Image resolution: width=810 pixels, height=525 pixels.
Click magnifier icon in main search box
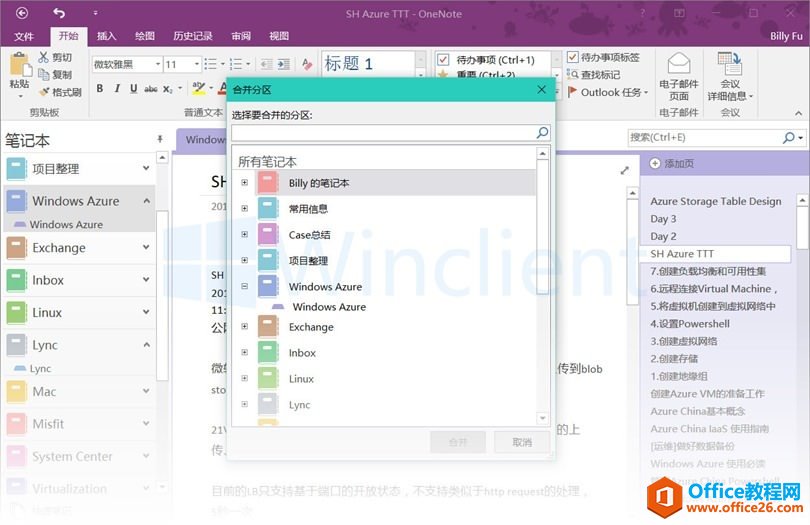(x=788, y=137)
